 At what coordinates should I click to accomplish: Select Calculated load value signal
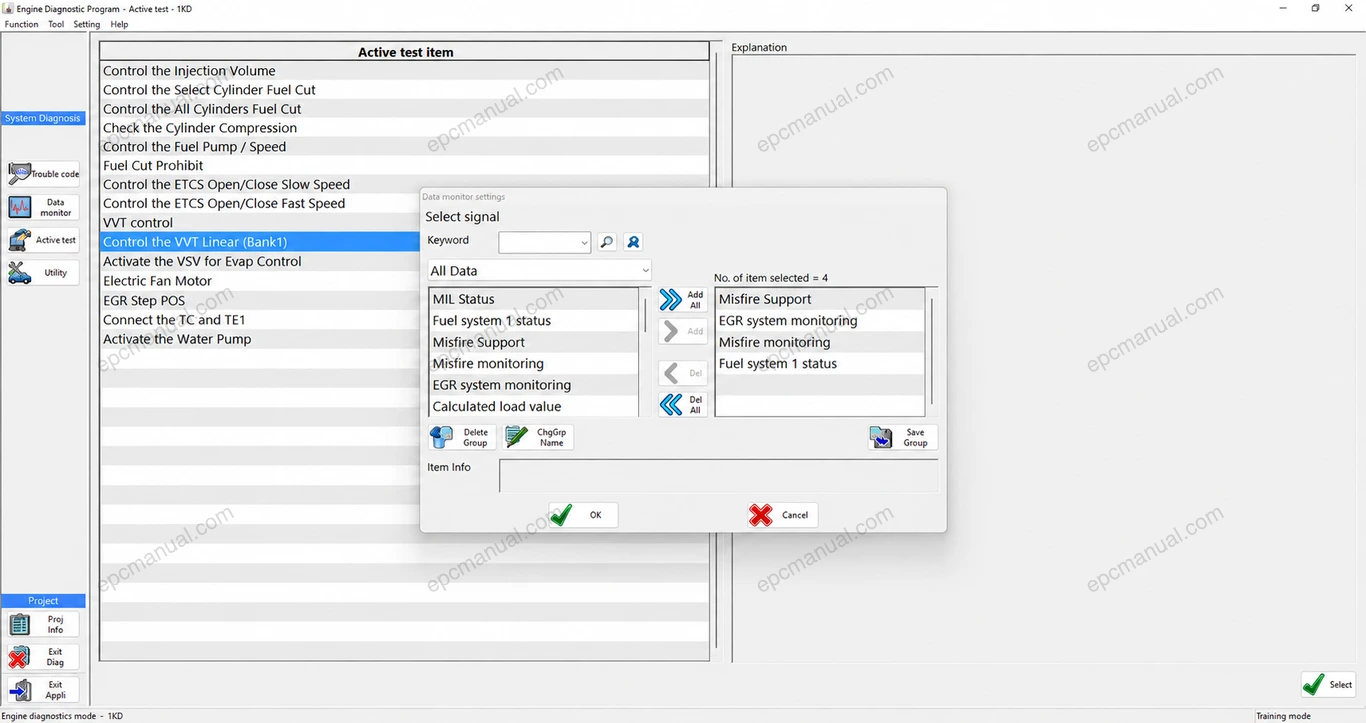[x=533, y=407]
